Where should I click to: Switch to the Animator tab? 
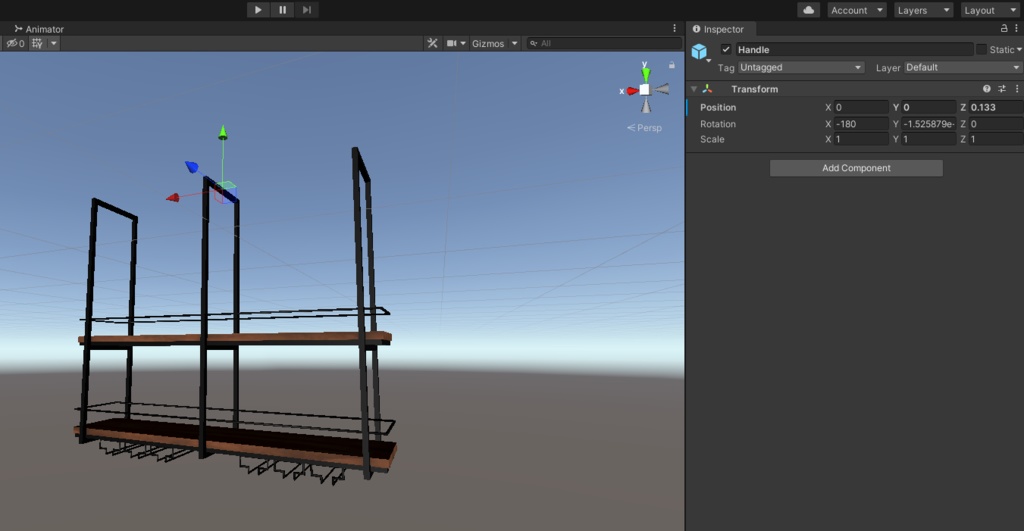39,29
